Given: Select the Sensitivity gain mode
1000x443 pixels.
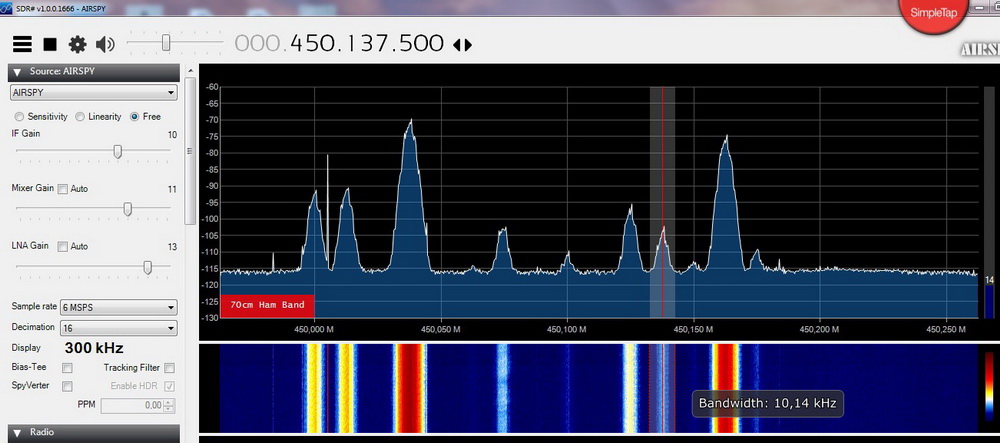Looking at the screenshot, I should click(19, 117).
